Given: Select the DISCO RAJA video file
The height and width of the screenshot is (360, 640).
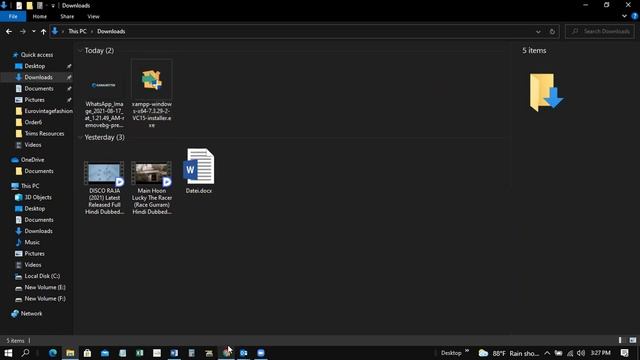Looking at the screenshot, I should click(104, 188).
